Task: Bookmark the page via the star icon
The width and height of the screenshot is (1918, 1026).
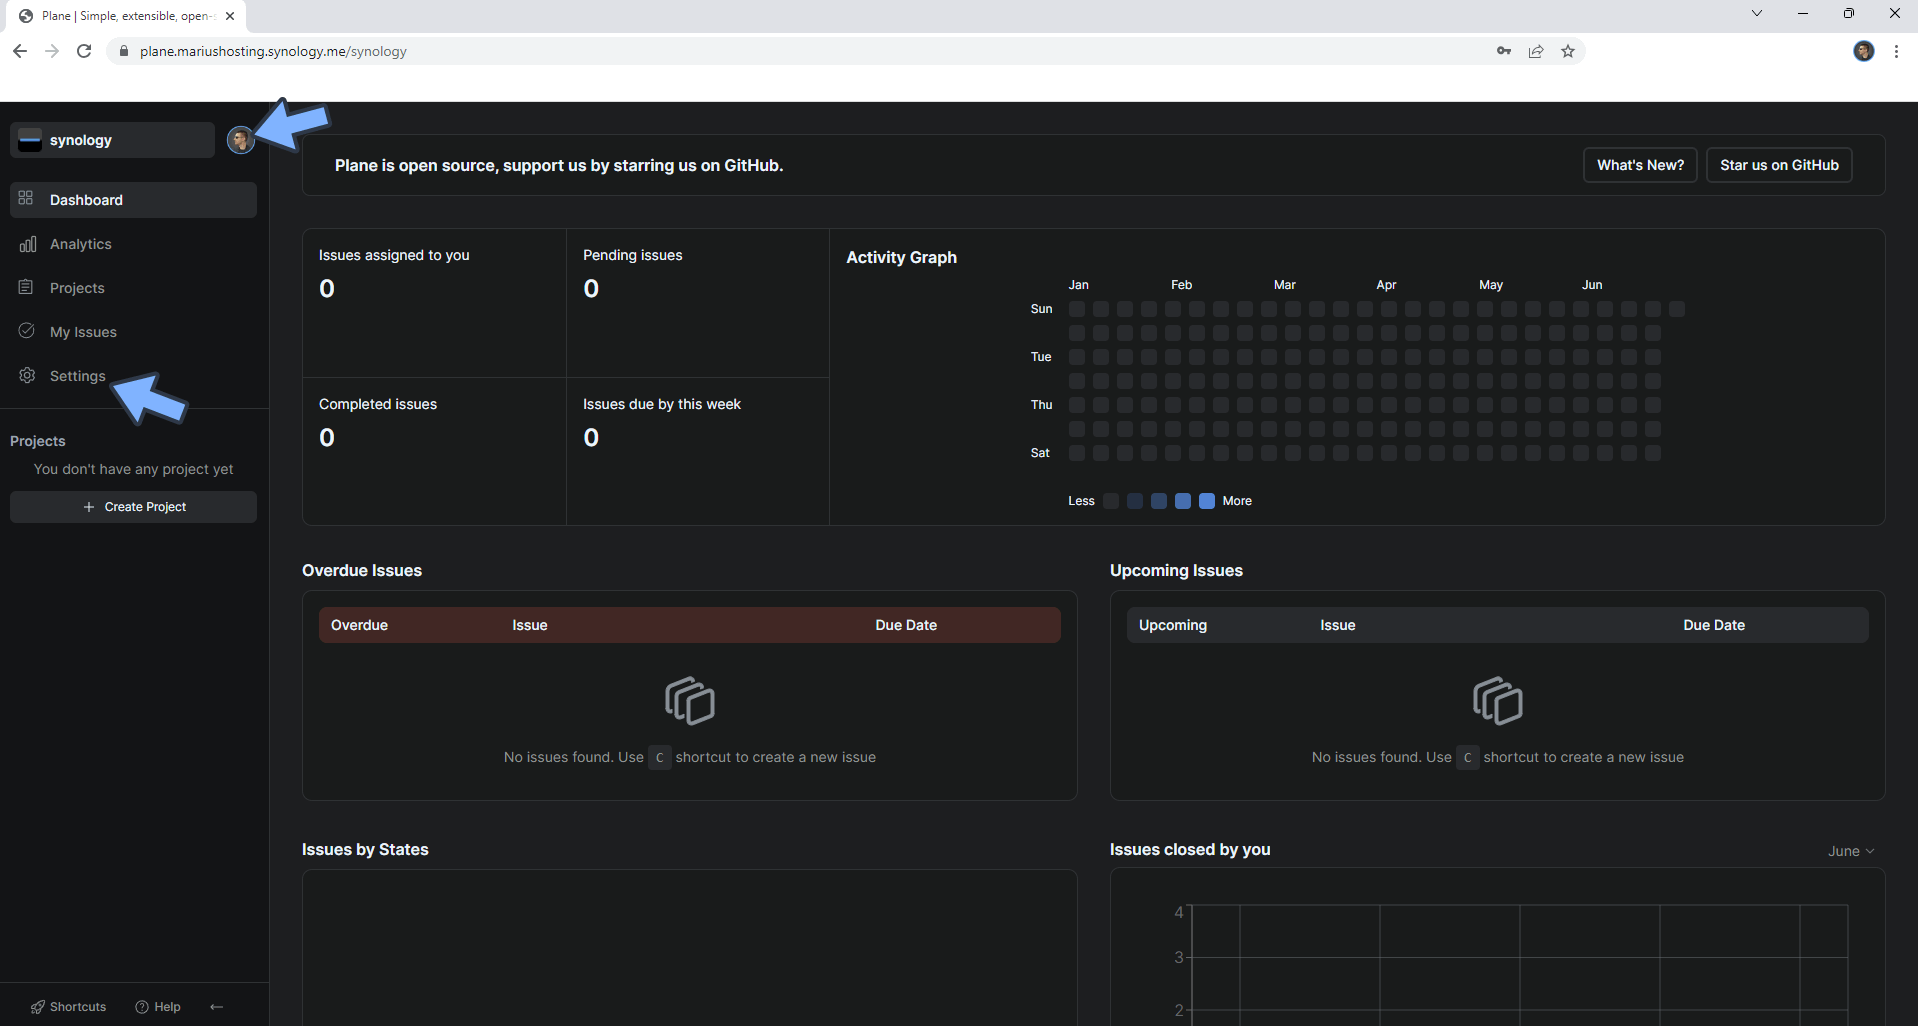Action: pos(1567,51)
